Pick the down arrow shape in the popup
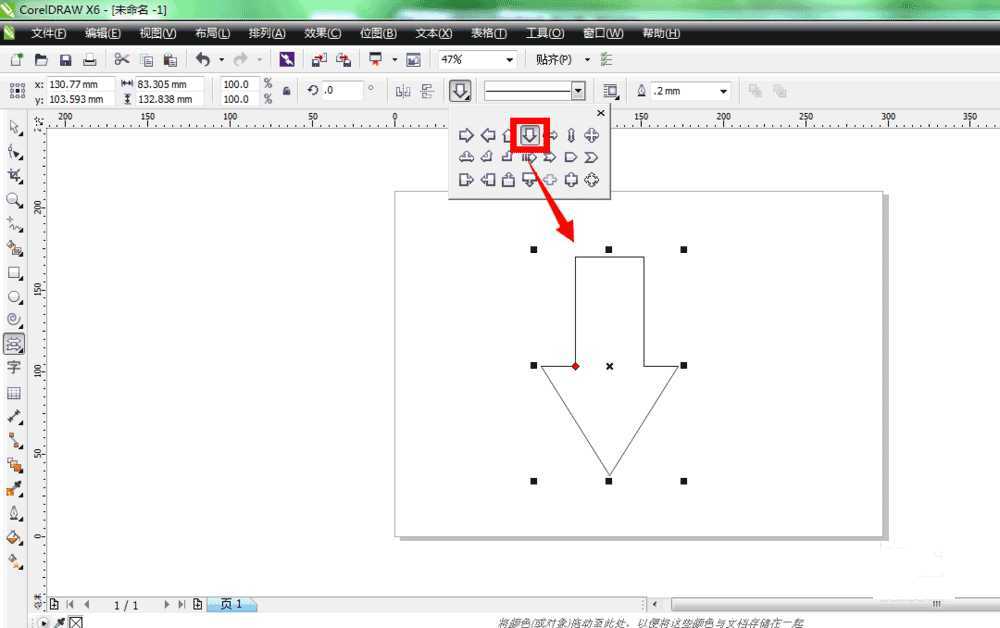Screen dimensions: 1000x628 coord(530,135)
